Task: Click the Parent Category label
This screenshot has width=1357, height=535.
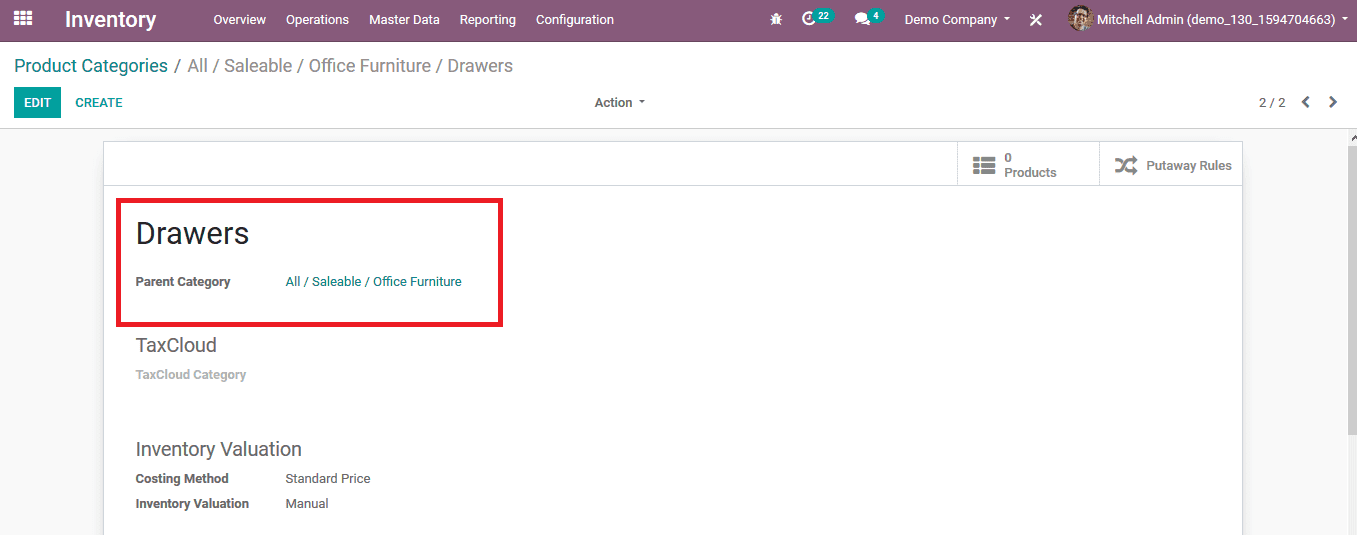Action: [x=183, y=282]
